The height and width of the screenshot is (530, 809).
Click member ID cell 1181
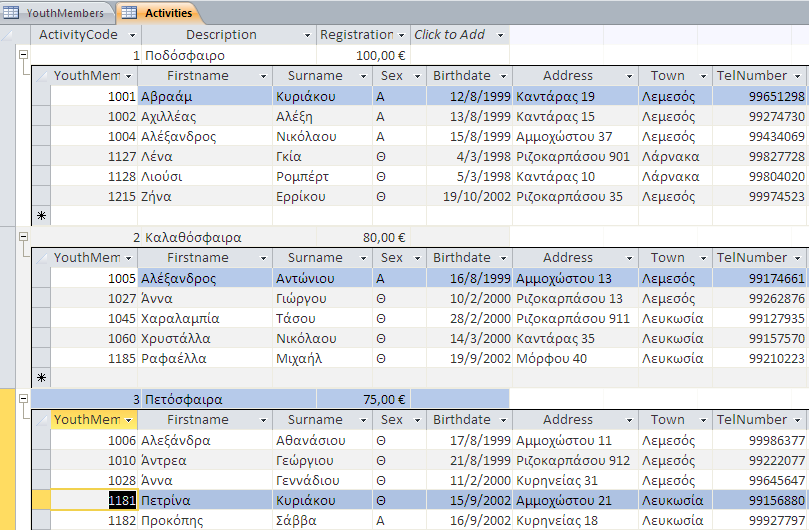[x=94, y=501]
